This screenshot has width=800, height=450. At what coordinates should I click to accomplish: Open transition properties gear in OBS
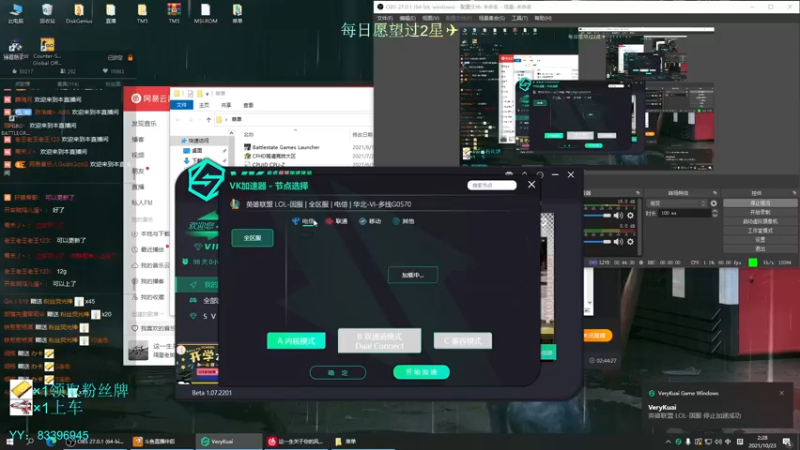[713, 203]
